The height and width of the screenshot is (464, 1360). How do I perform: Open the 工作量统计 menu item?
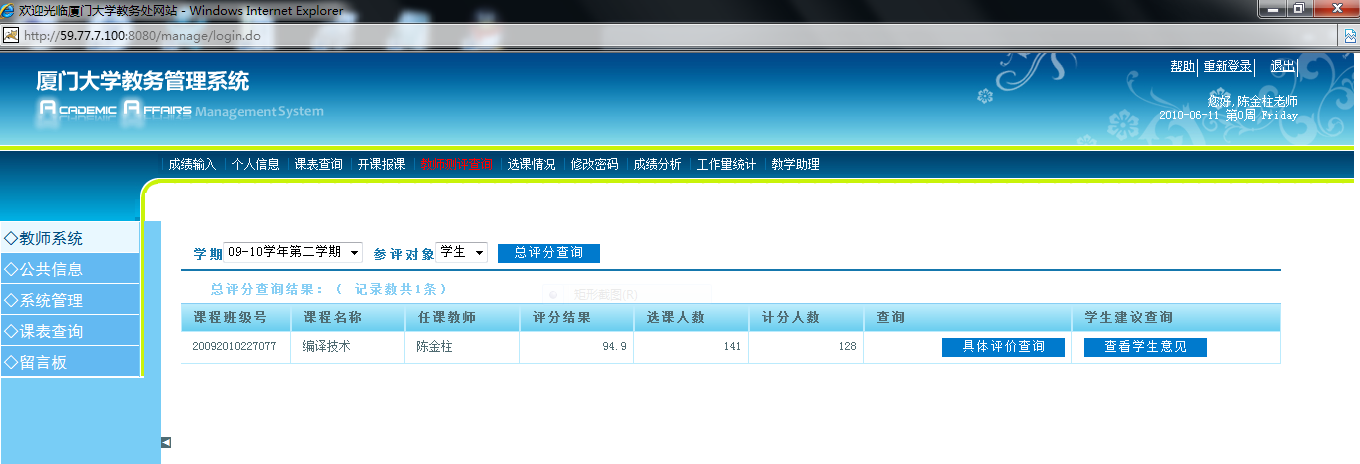coord(726,164)
